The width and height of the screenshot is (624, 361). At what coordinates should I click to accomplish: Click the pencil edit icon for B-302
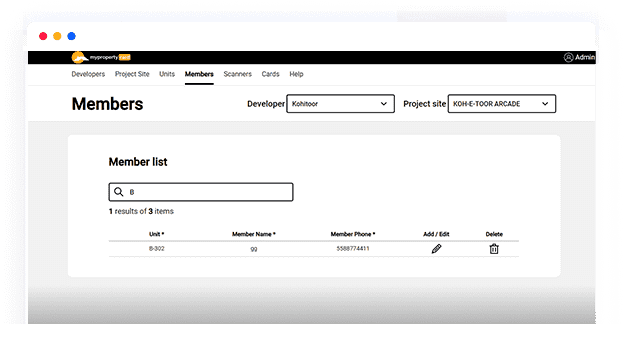(436, 249)
